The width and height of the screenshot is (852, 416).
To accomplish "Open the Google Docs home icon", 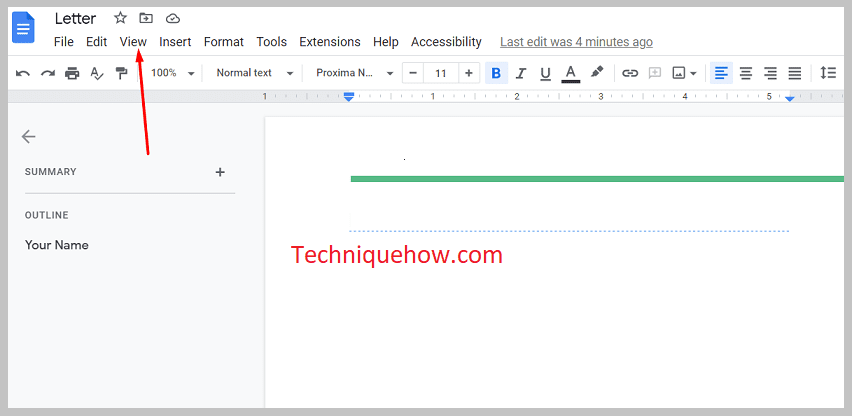I will pyautogui.click(x=23, y=28).
